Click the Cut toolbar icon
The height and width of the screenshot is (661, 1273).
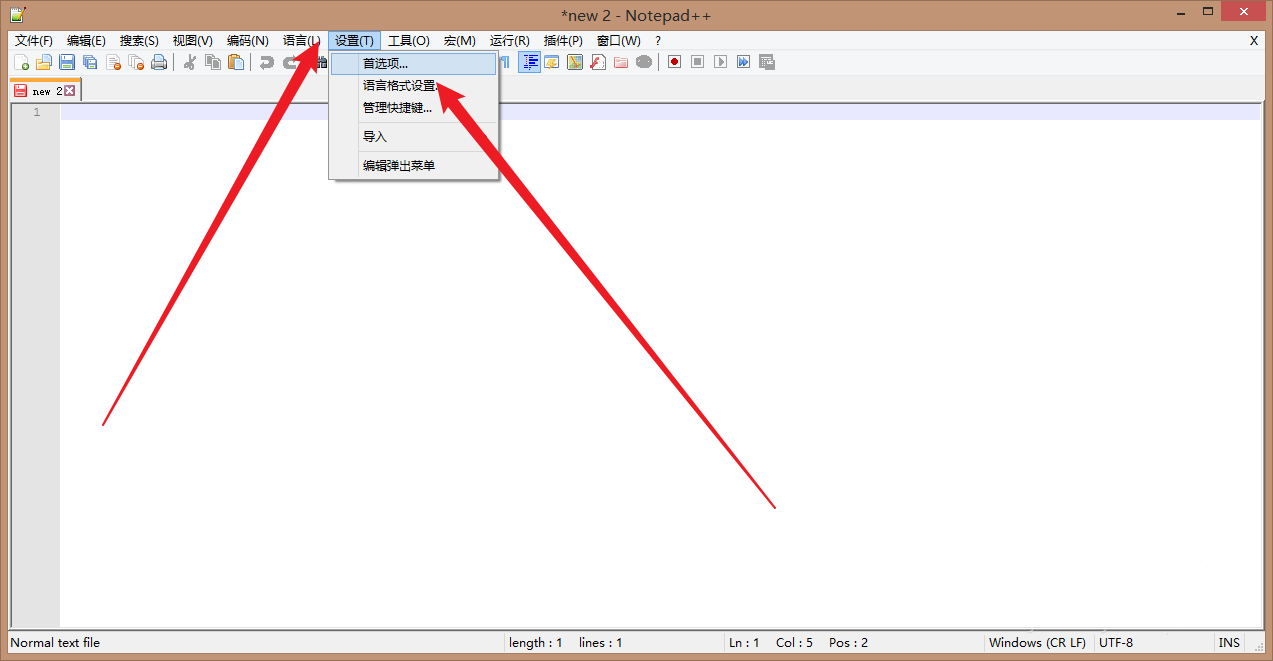190,62
